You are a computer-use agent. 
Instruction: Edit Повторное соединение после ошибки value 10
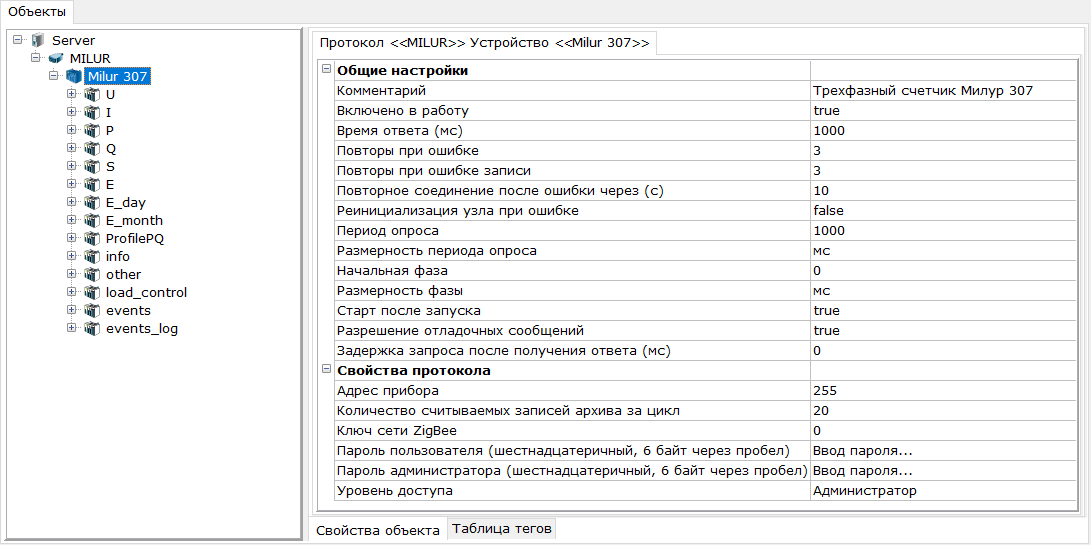click(942, 191)
